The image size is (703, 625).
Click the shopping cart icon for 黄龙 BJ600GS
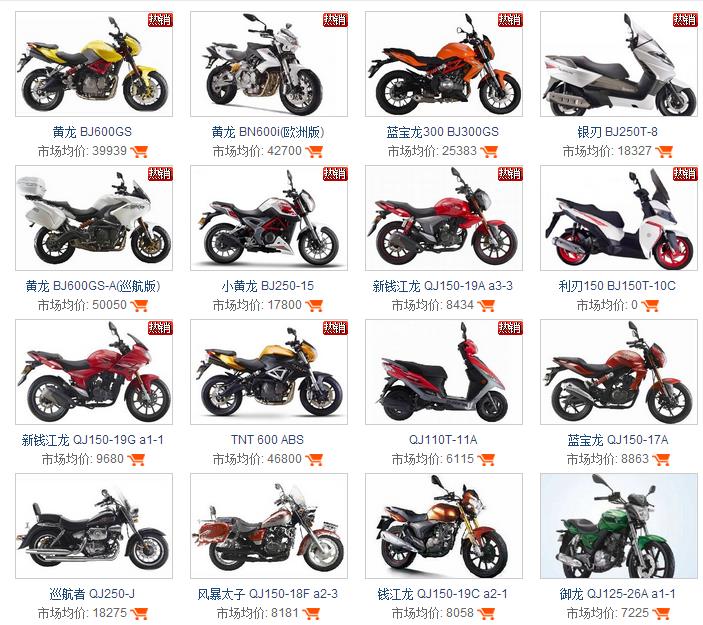point(139,152)
